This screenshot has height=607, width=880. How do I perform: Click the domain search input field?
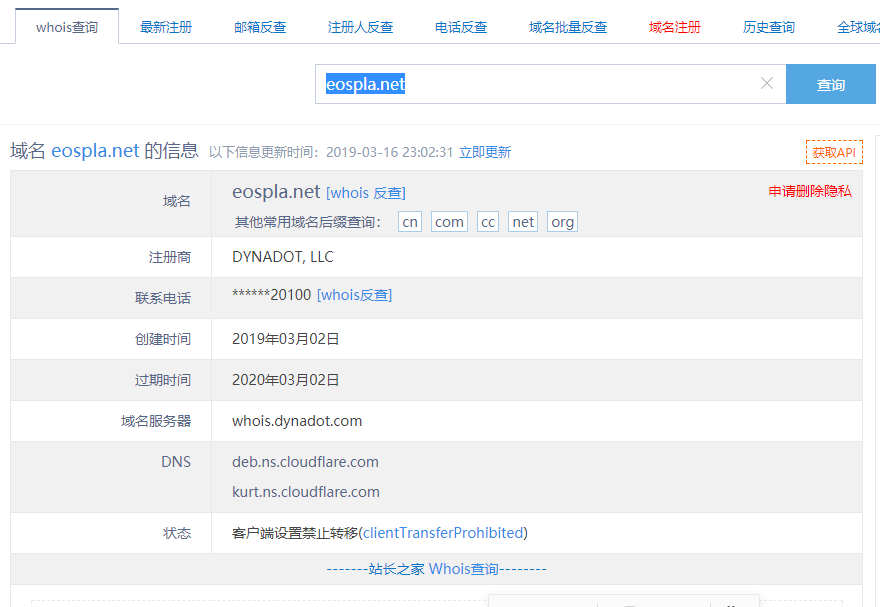point(550,84)
